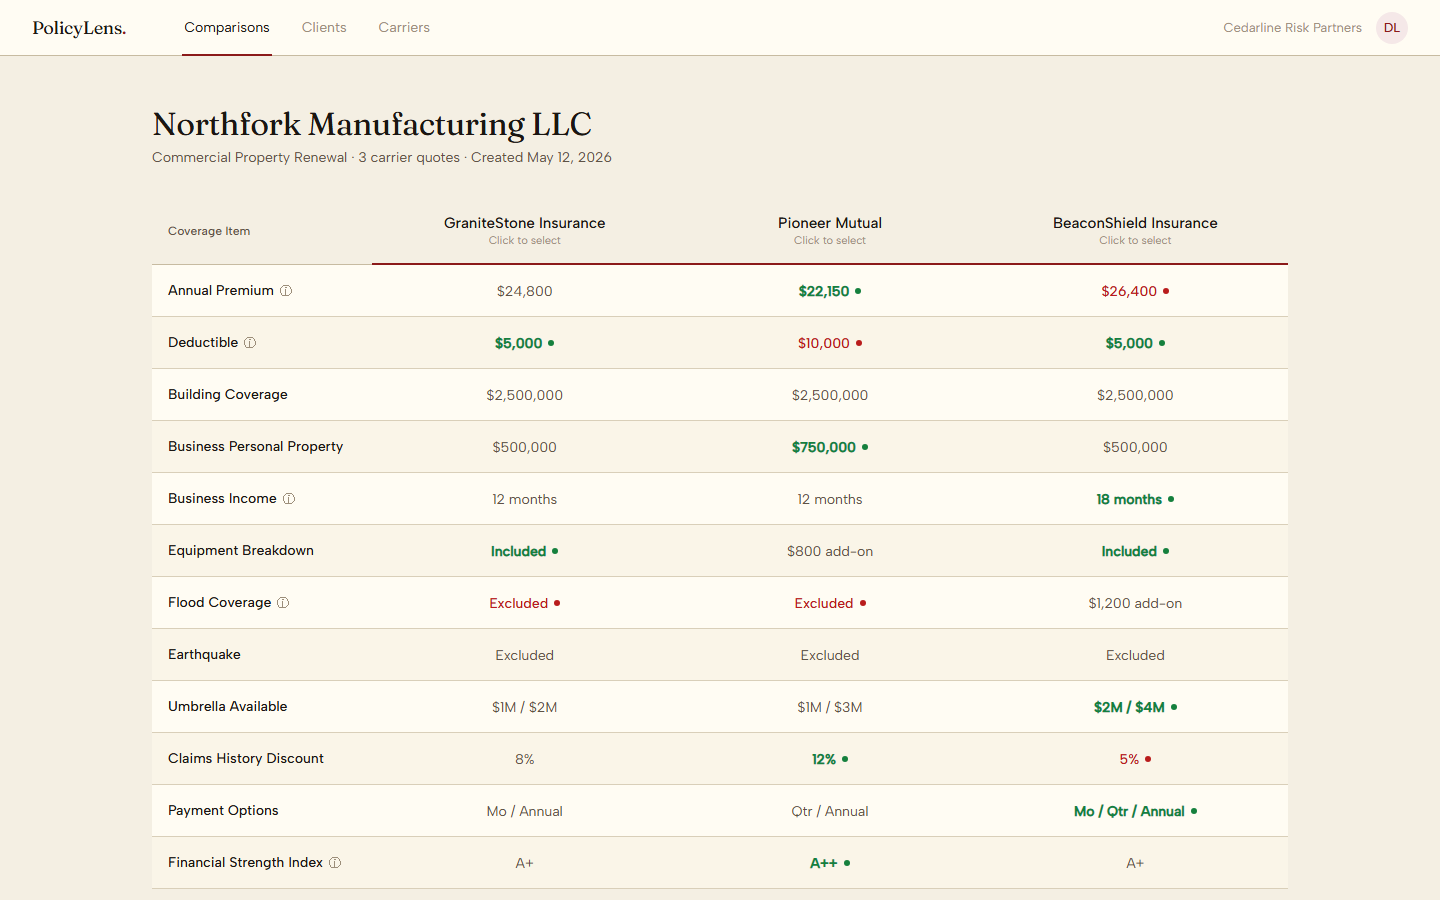Click the green dot next to Pioneer $22,150

tap(858, 291)
